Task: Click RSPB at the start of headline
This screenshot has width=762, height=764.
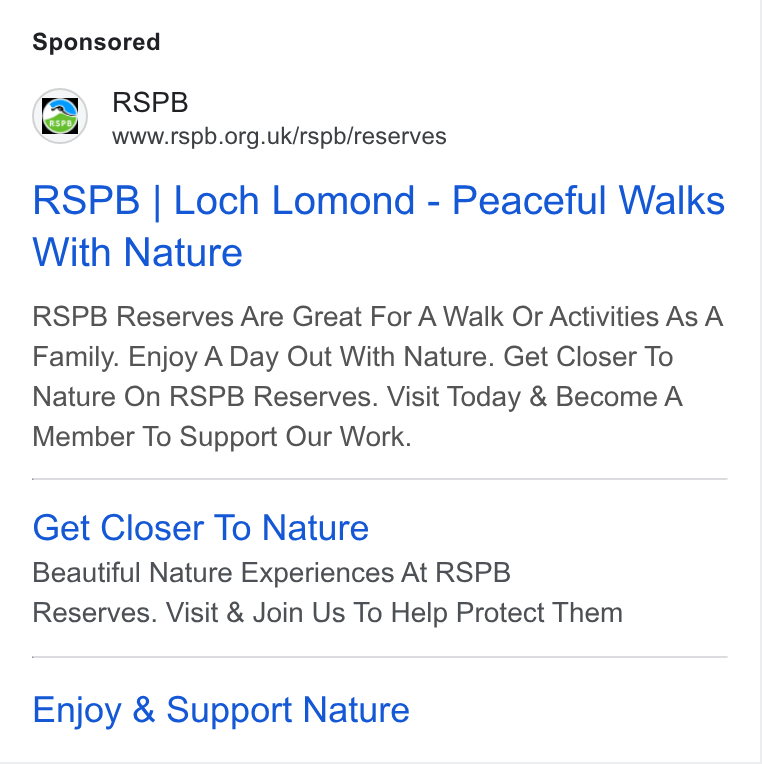Action: coord(86,200)
